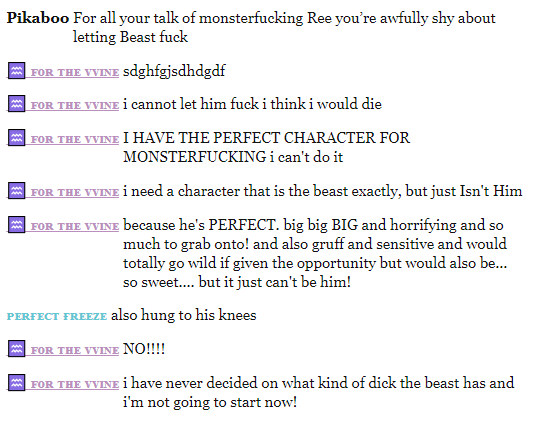The image size is (534, 423).
Task: Click the 'PERFECT FREEZE' username
Action: coord(57,316)
